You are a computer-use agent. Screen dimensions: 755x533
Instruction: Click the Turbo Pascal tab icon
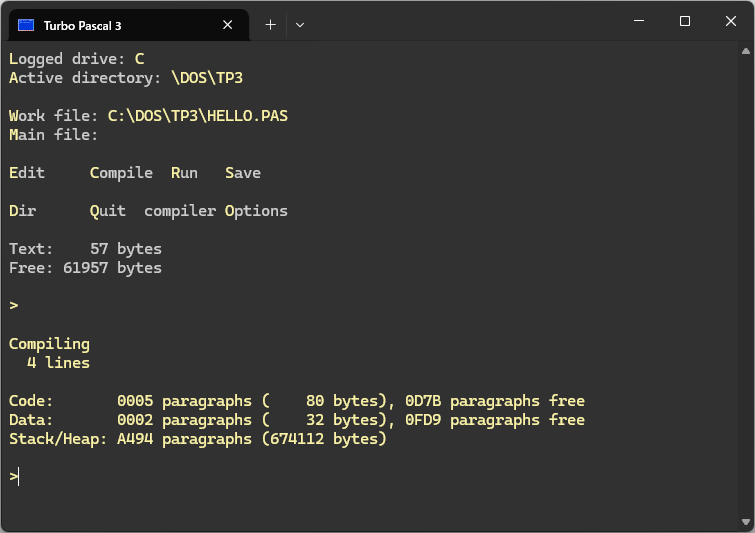(x=27, y=25)
